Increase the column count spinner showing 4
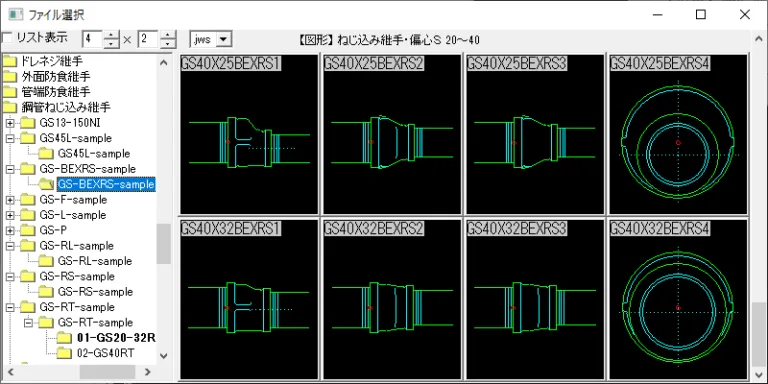 [112, 35]
